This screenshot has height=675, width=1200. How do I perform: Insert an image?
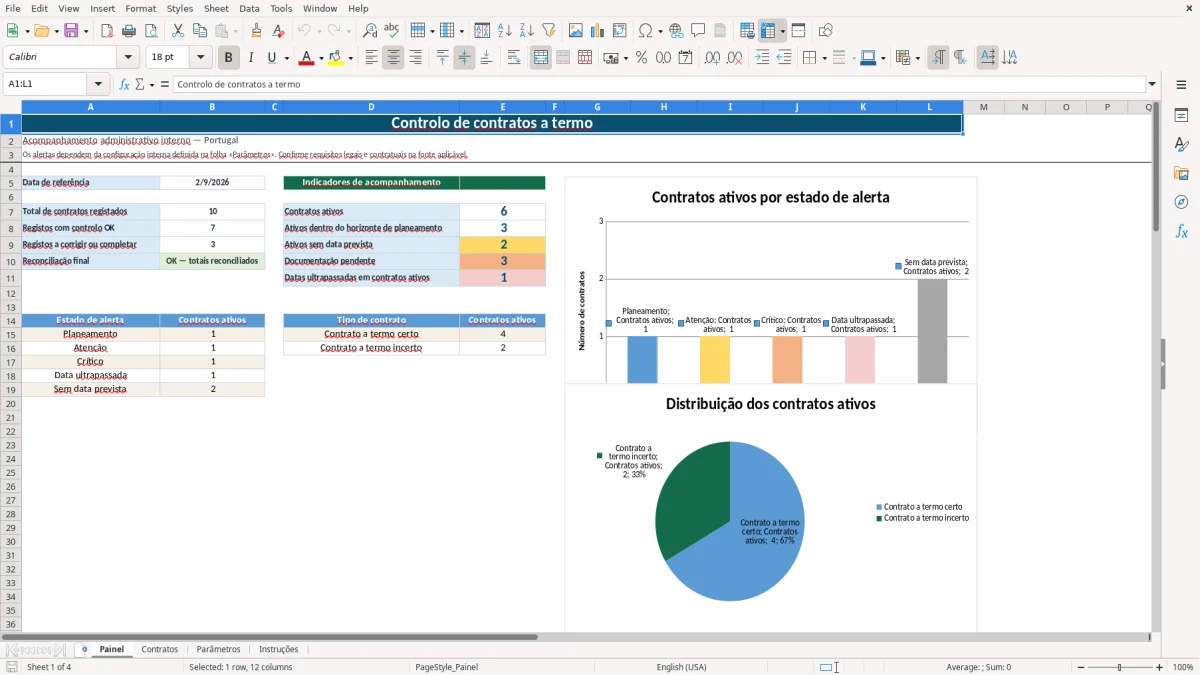point(576,31)
